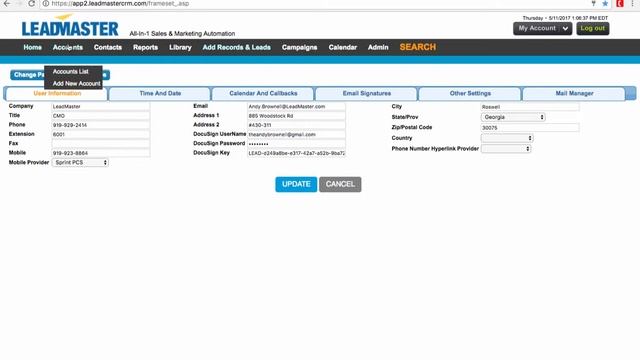Screen dimensions: 640x360
Task: Click the LeadMaster logo
Action: 70,26
